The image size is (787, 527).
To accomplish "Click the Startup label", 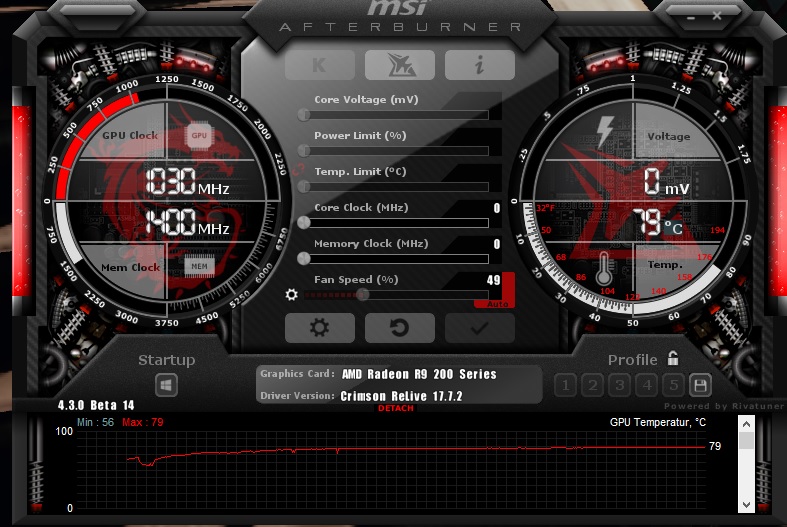I will pyautogui.click(x=167, y=360).
